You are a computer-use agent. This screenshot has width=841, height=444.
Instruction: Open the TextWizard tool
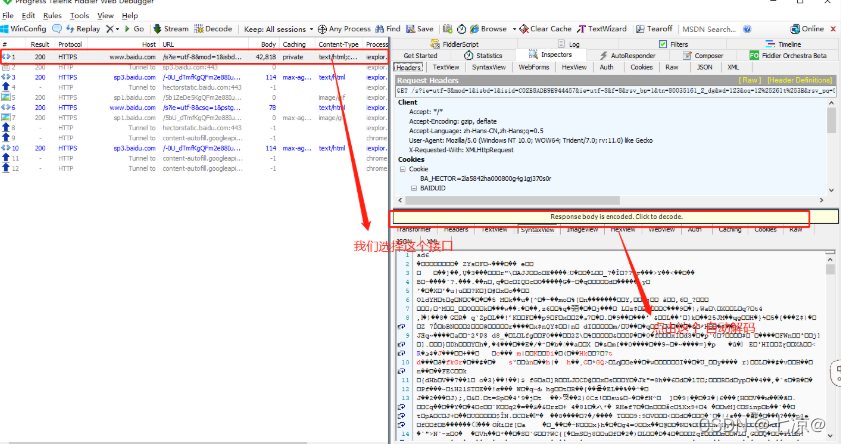click(x=602, y=29)
